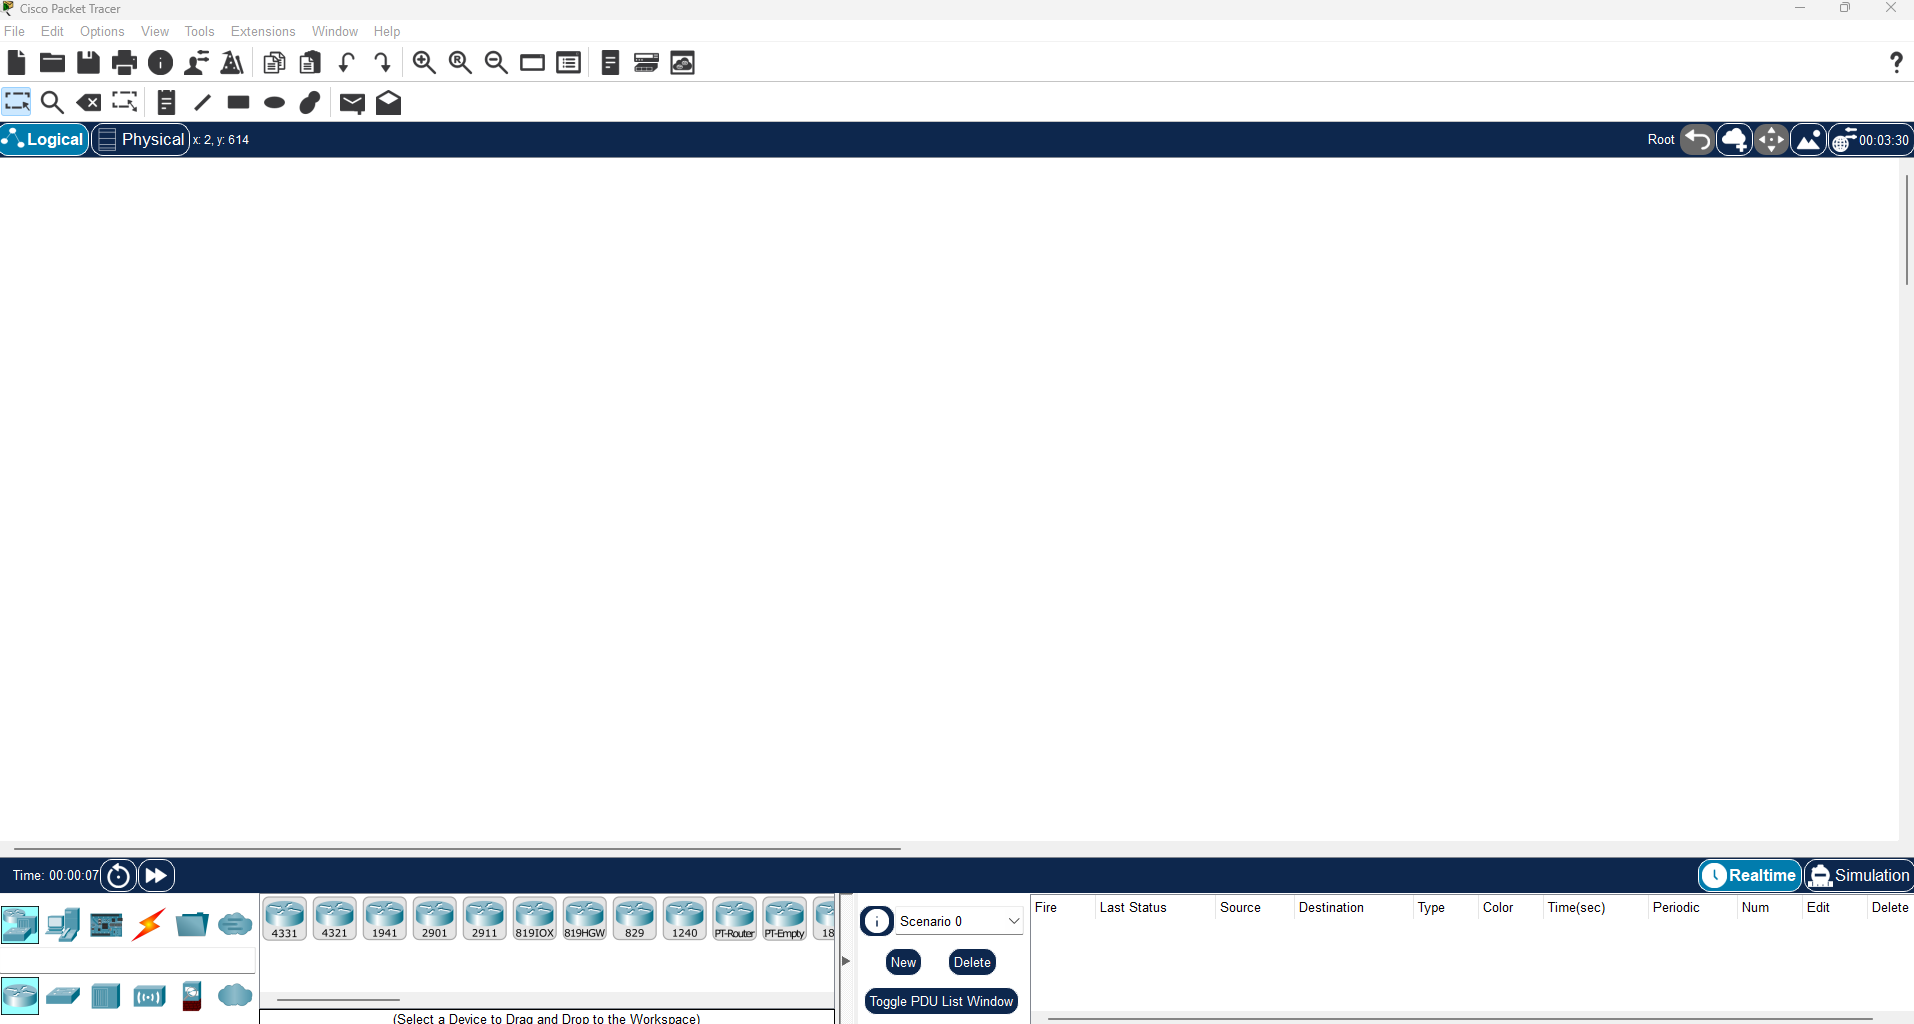Switch to Realtime mode
1914x1024 pixels.
pos(1750,875)
